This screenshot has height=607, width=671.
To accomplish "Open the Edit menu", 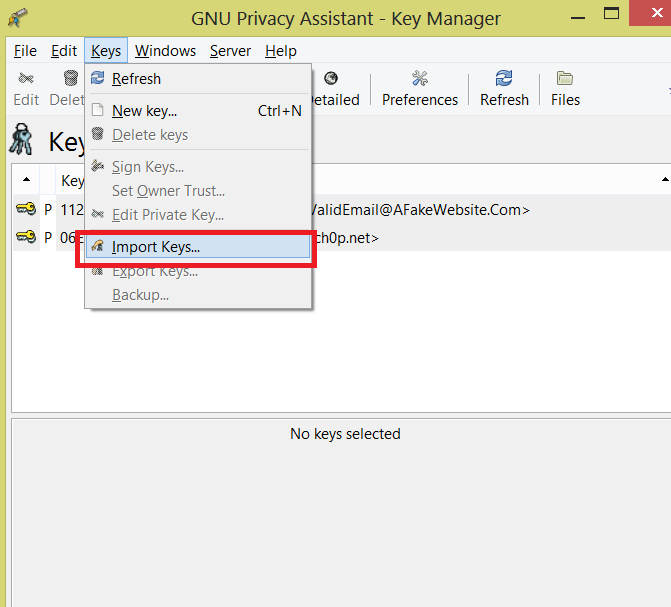I will pos(64,51).
